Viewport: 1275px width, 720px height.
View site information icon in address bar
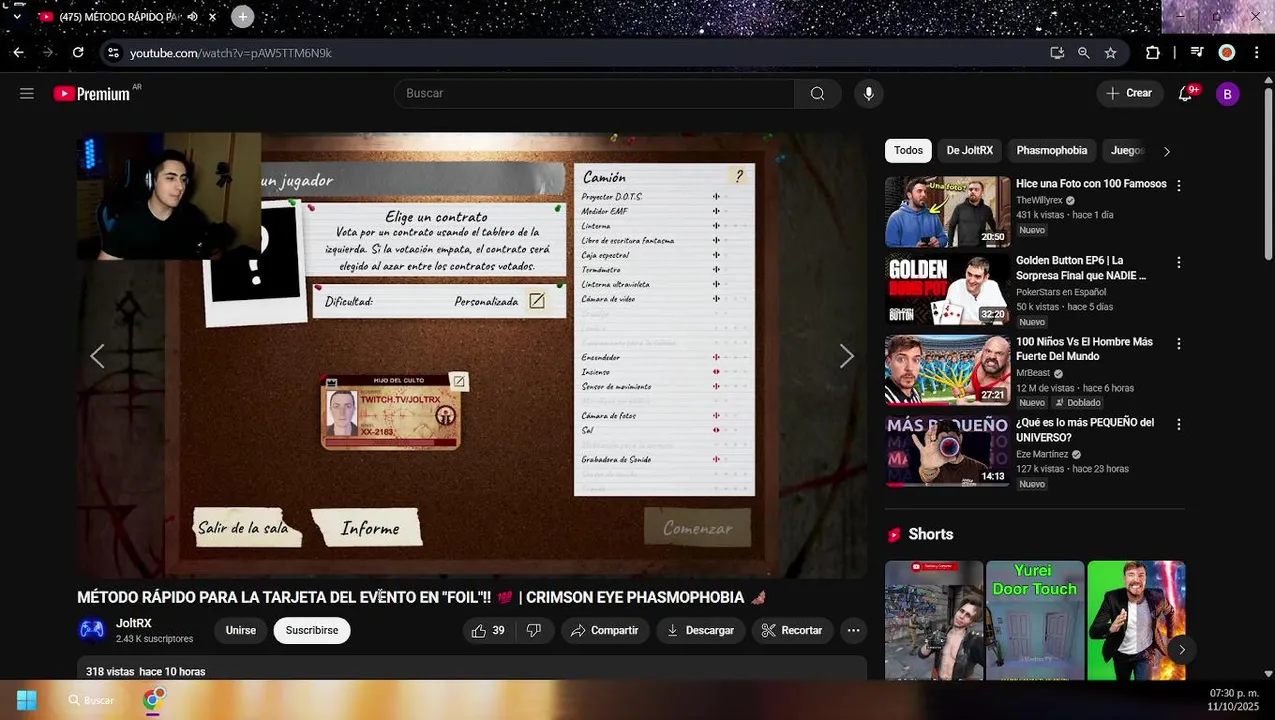click(x=113, y=53)
